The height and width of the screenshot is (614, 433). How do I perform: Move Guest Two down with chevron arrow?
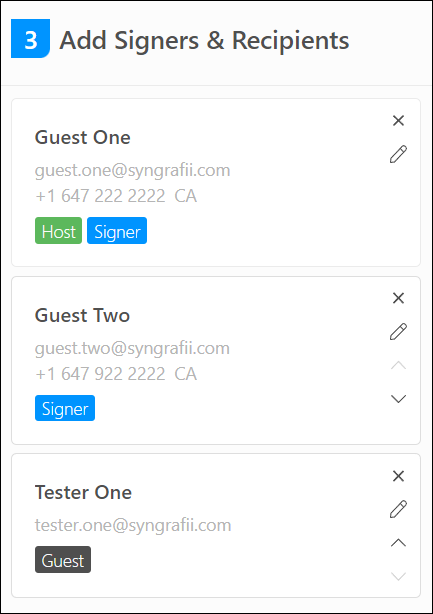tap(398, 399)
